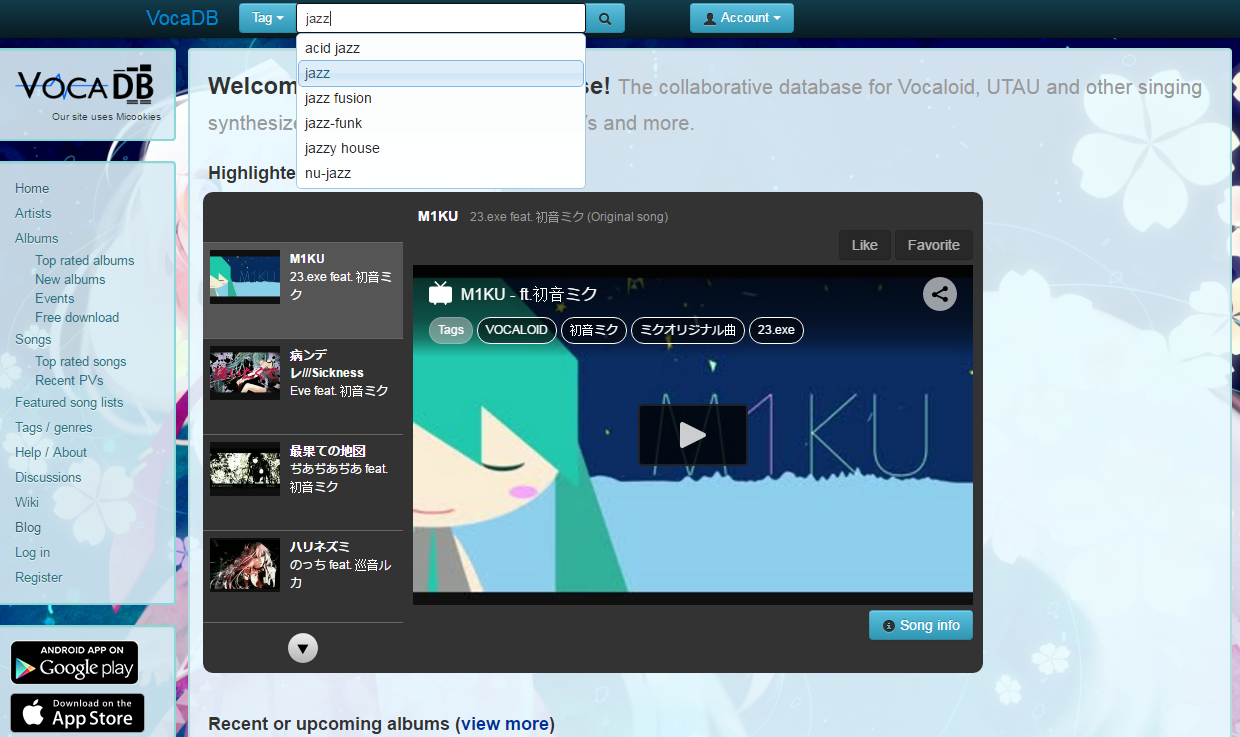Open the App Store download badge
Screen dimensions: 1240x737
(x=78, y=713)
